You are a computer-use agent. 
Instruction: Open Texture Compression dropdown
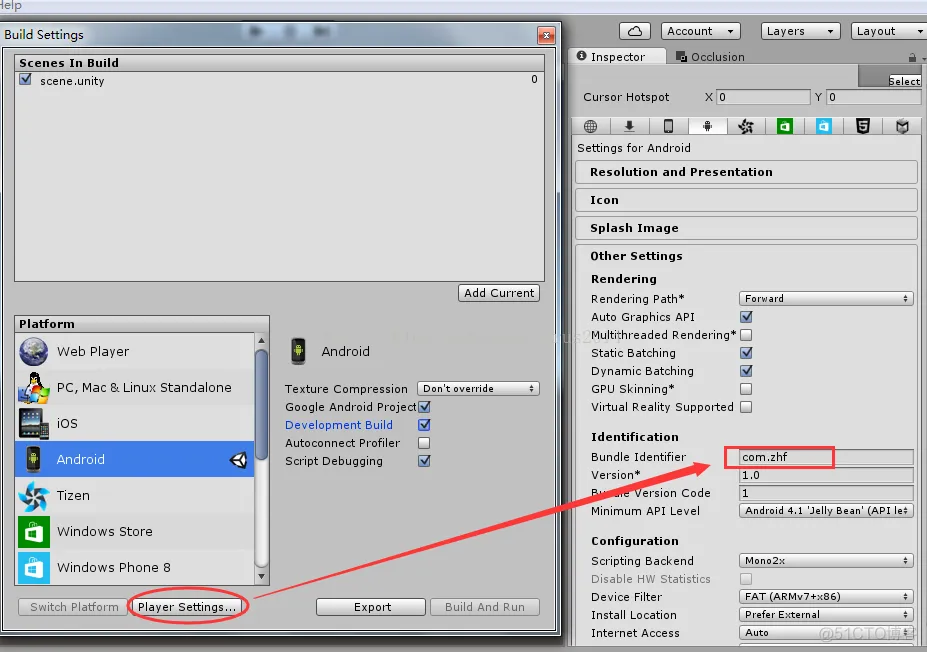click(x=478, y=388)
